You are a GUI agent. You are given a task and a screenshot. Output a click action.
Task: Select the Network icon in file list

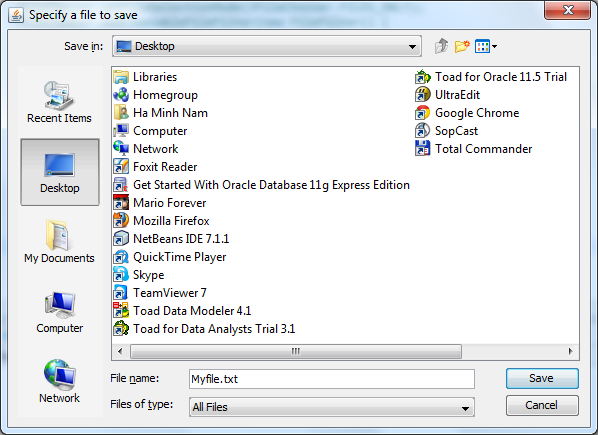click(x=121, y=149)
